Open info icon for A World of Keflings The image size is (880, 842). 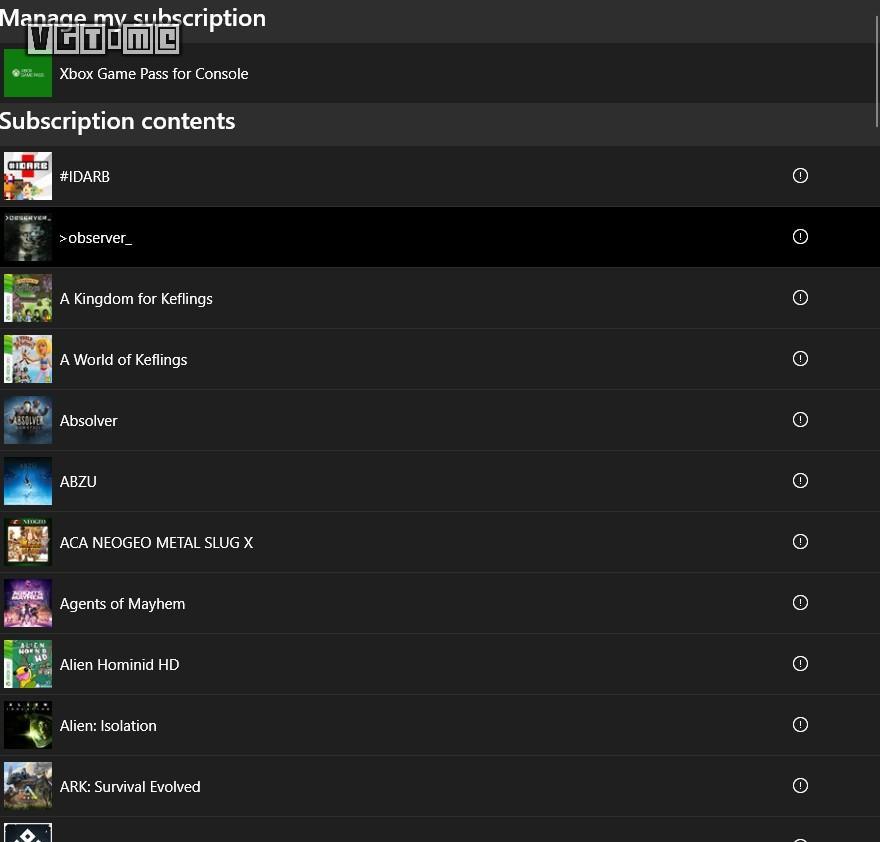click(800, 358)
